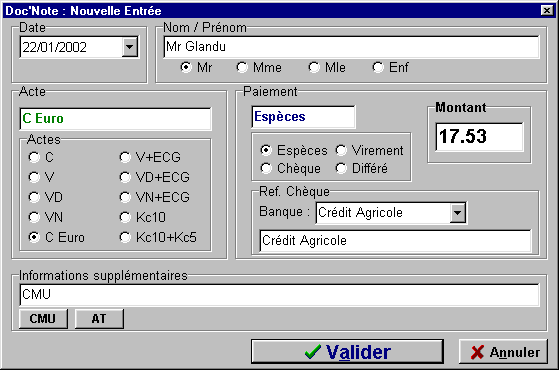Viewport: 559px width, 370px height.
Task: Open the Date dropdown arrow
Action: 130,47
